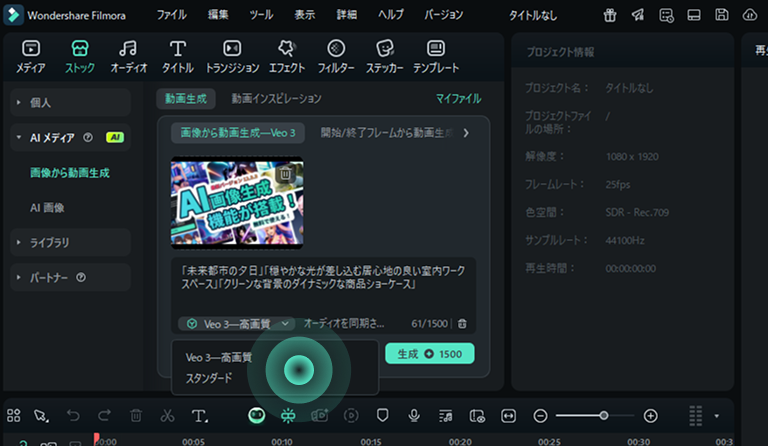Select 画像から動画生成 in the sidebar
Viewport: 768px width, 446px height.
coord(70,172)
